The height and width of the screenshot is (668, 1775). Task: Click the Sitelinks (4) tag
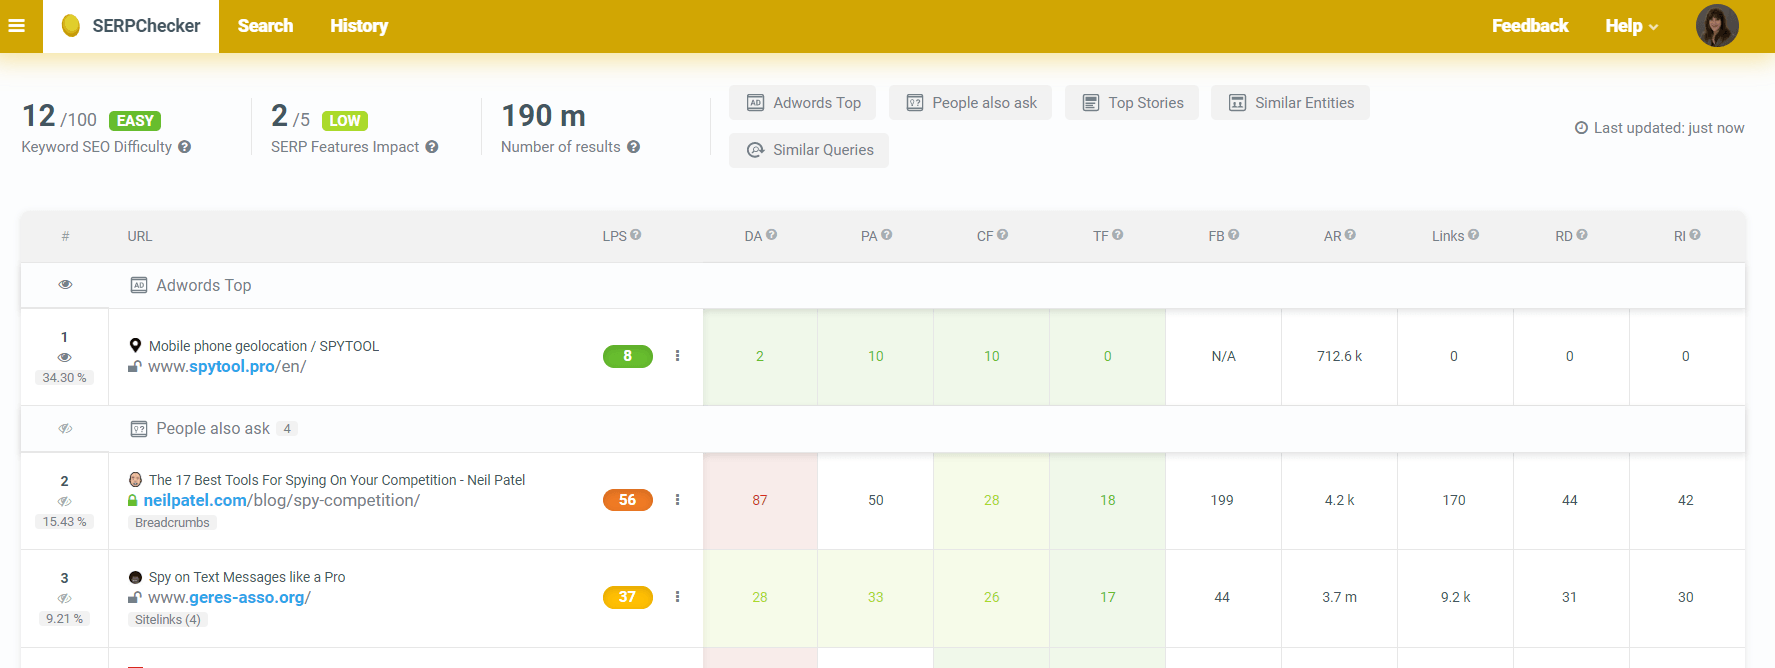point(167,620)
